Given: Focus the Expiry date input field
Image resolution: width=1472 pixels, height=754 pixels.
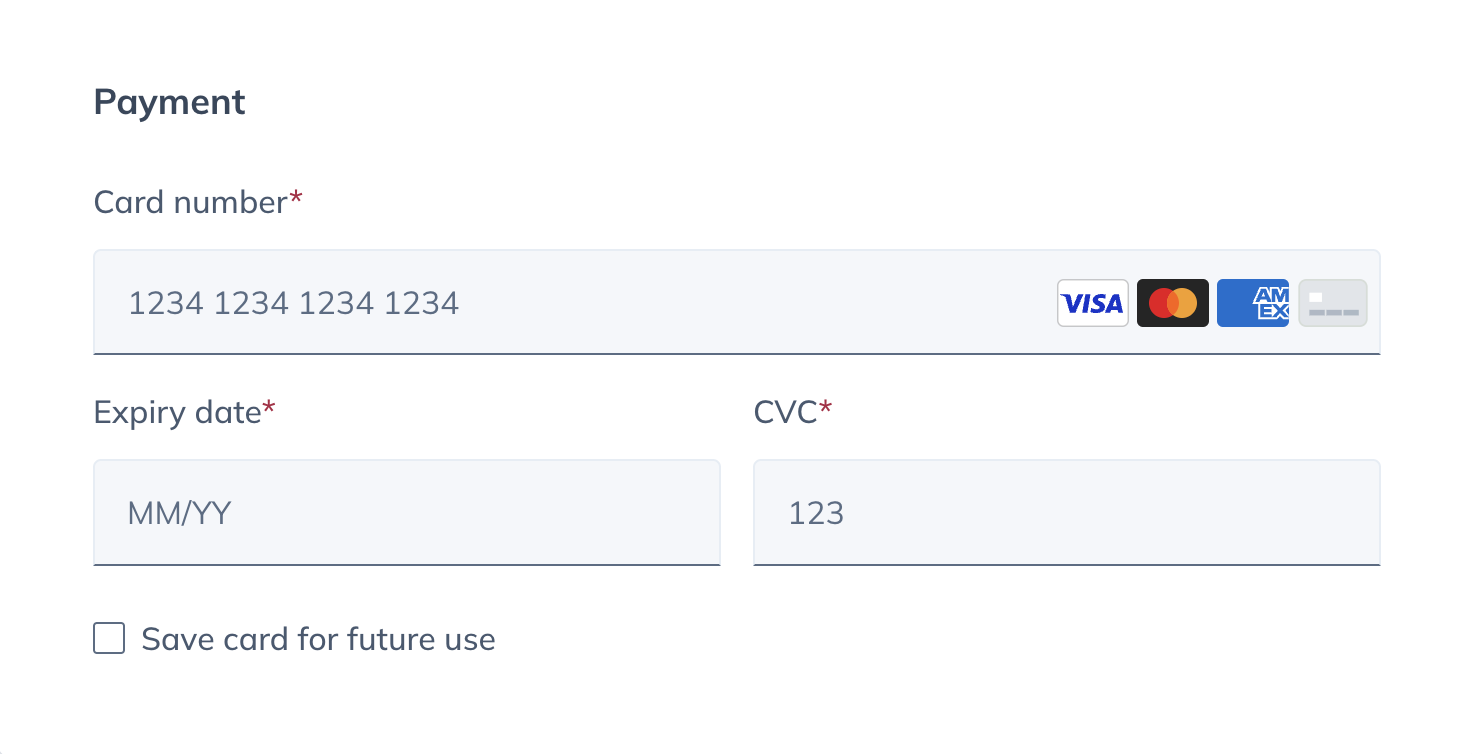Looking at the screenshot, I should pos(407,513).
